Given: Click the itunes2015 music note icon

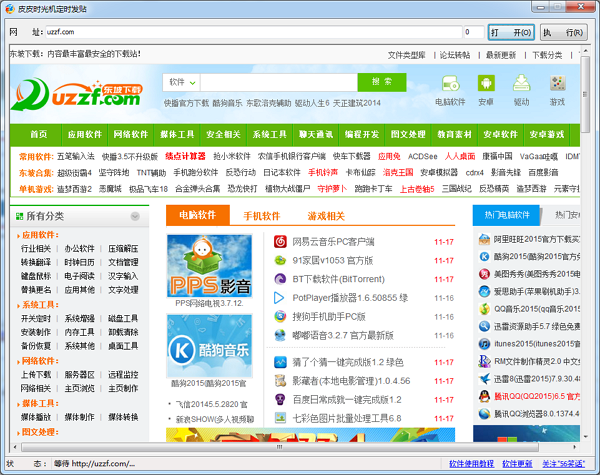Looking at the screenshot, I should point(484,344).
